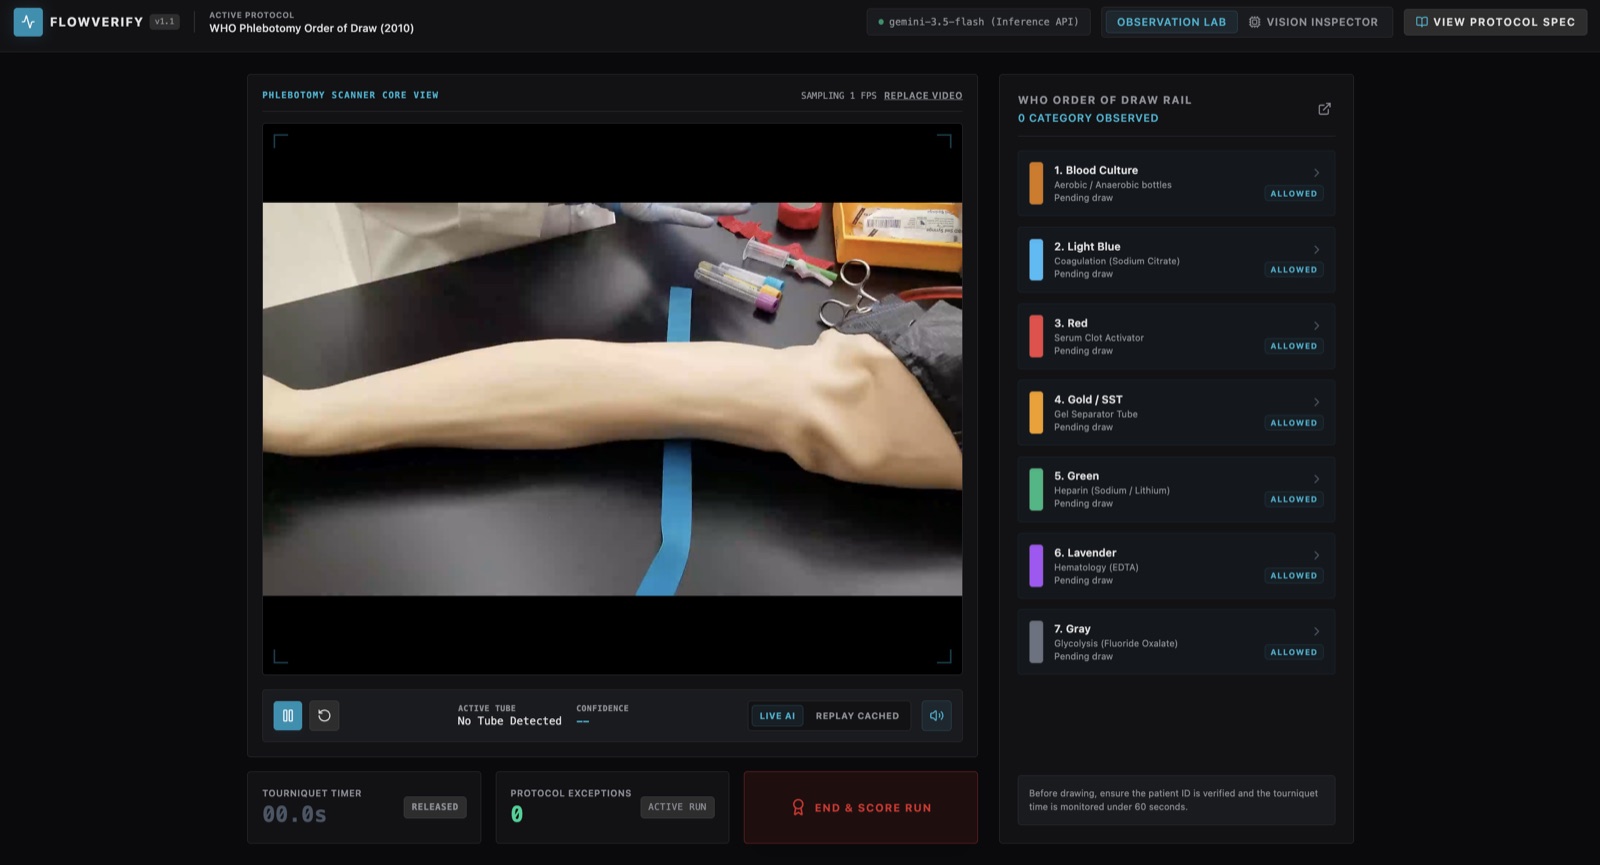Click the Light Blue color swatch
Screen dimensions: 1600x865
pyautogui.click(x=1036, y=260)
